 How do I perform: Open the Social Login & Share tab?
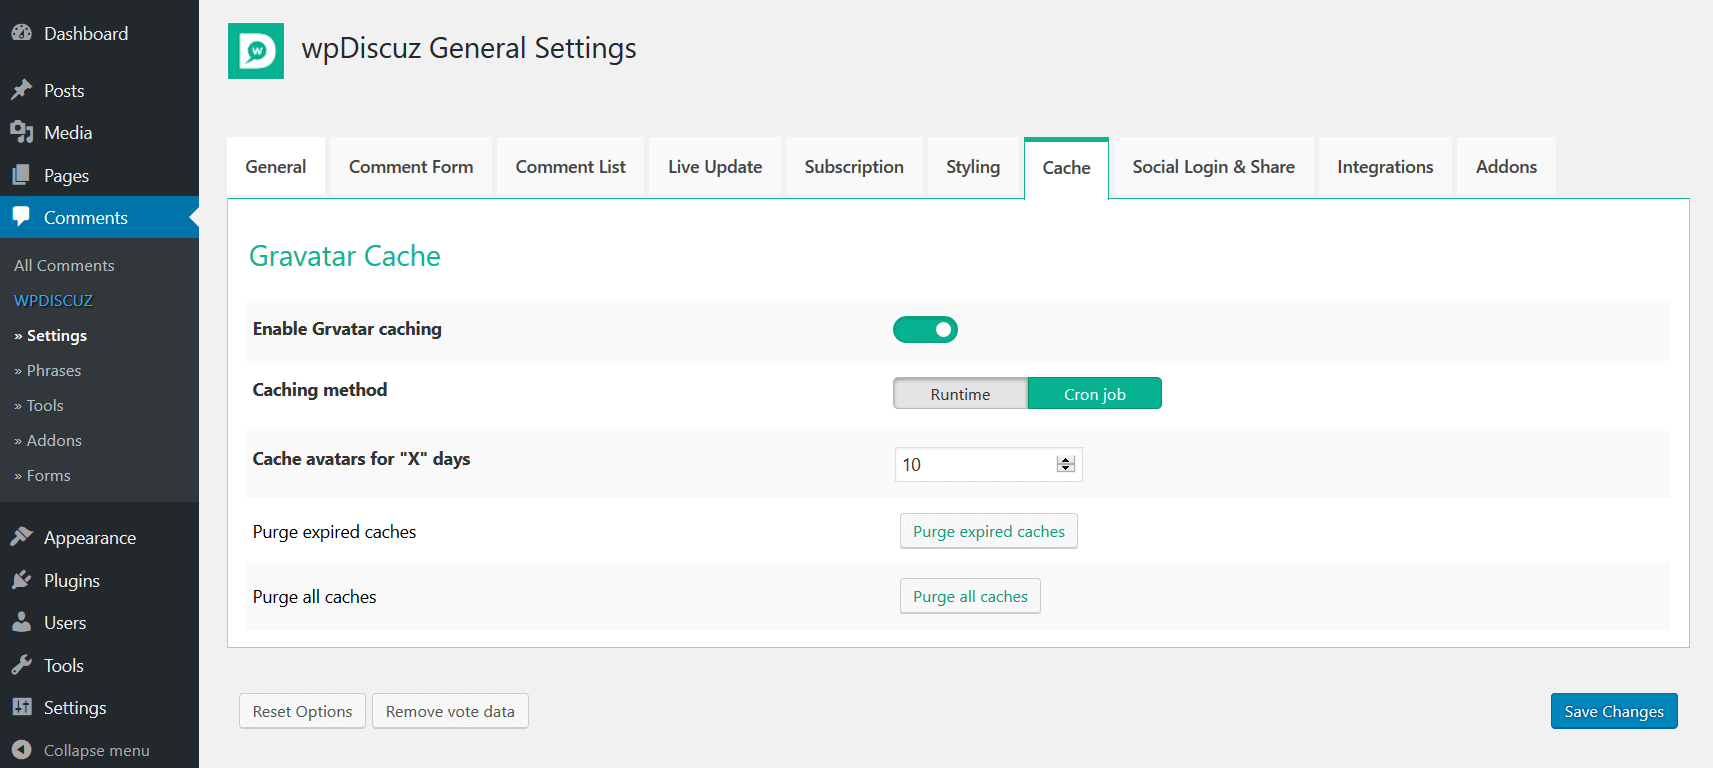(1213, 167)
